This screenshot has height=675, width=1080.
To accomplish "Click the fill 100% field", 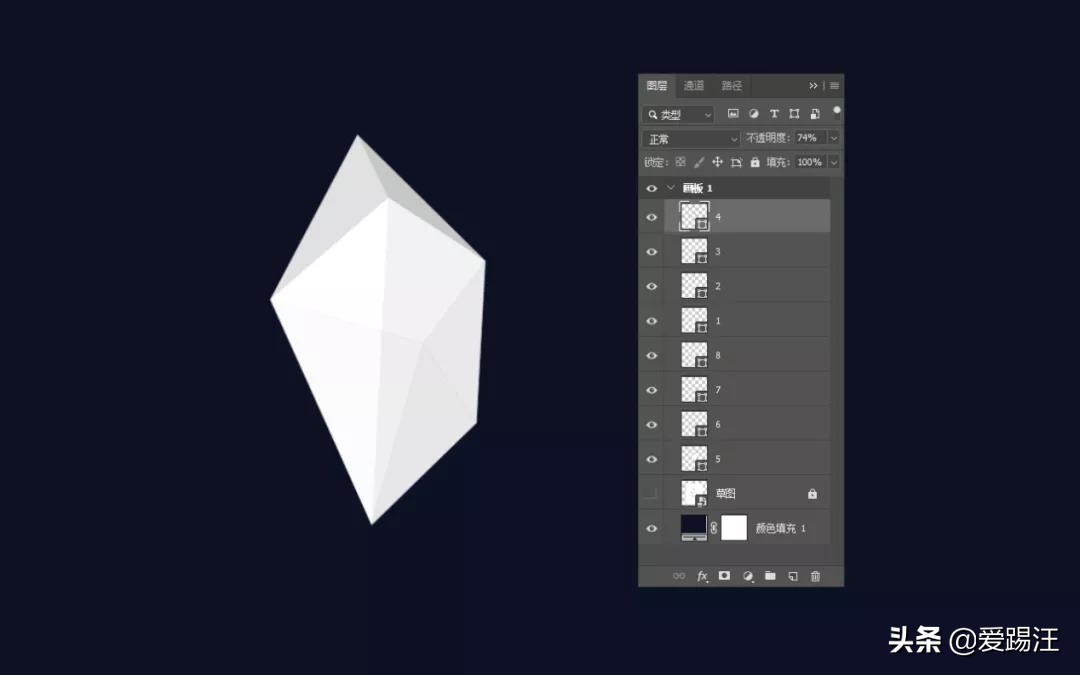I will (811, 163).
